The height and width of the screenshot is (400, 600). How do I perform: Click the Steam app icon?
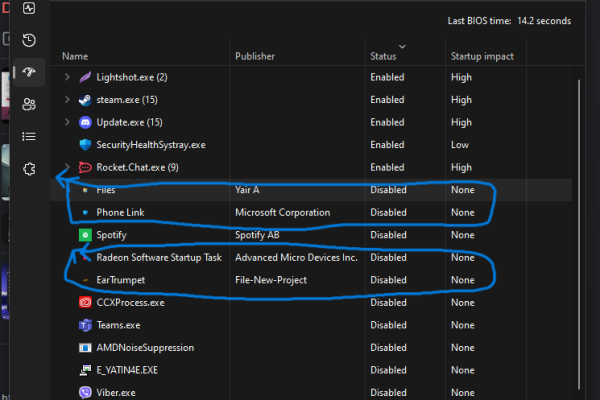[85, 100]
